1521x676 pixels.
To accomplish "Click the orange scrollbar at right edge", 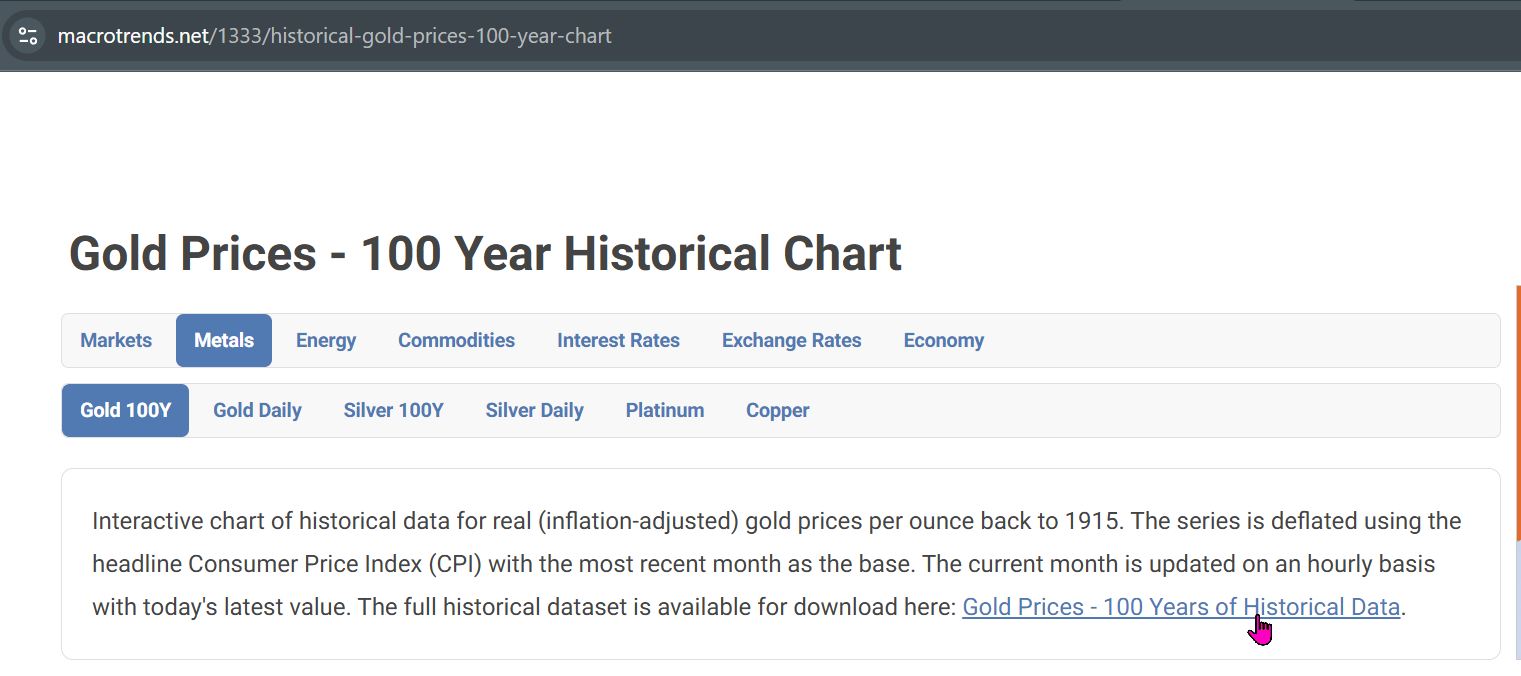I will coord(1517,400).
